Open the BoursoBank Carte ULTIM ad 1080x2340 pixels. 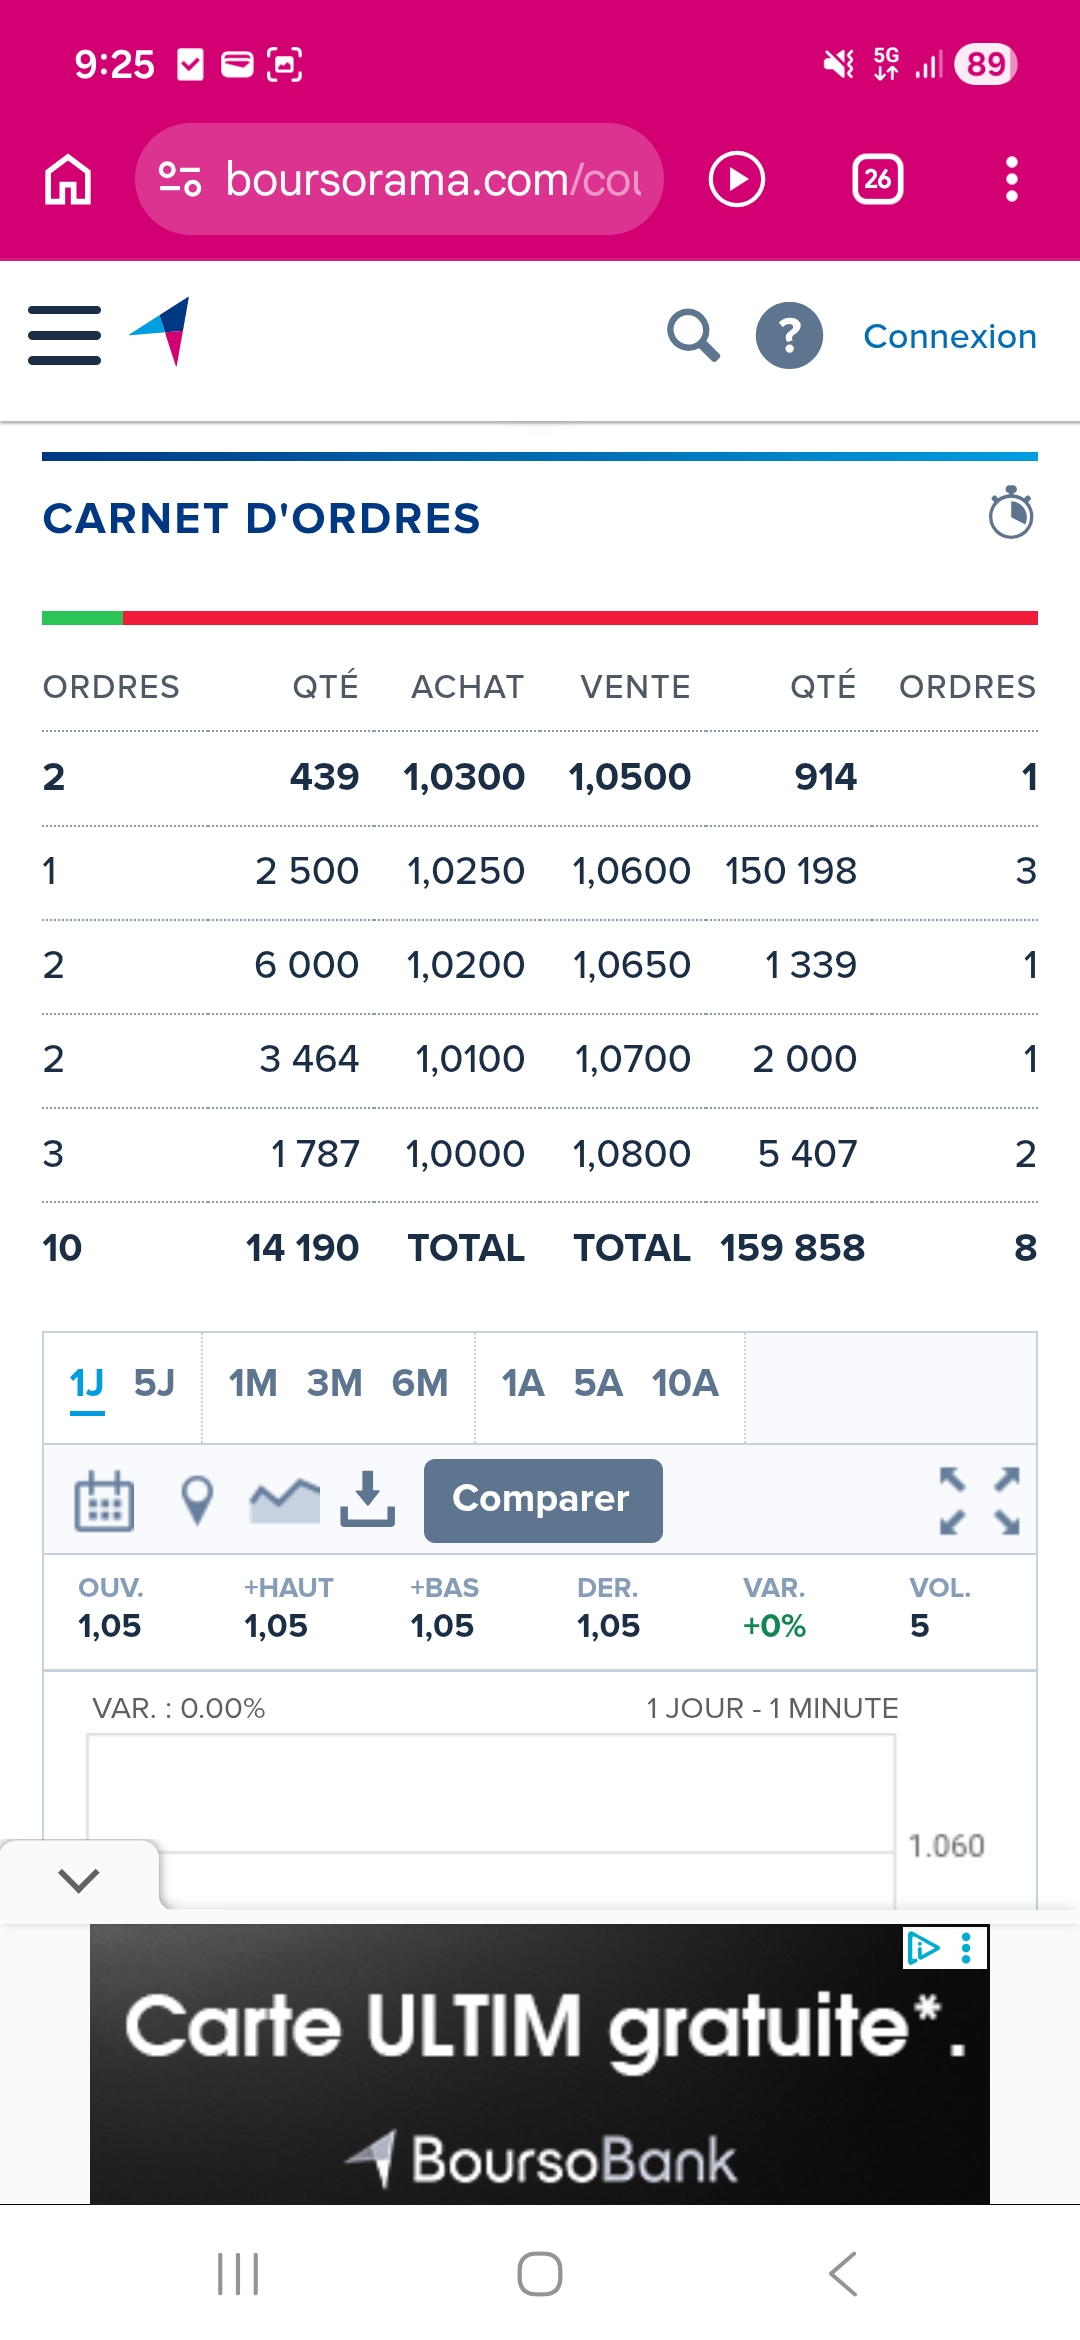click(x=540, y=2064)
